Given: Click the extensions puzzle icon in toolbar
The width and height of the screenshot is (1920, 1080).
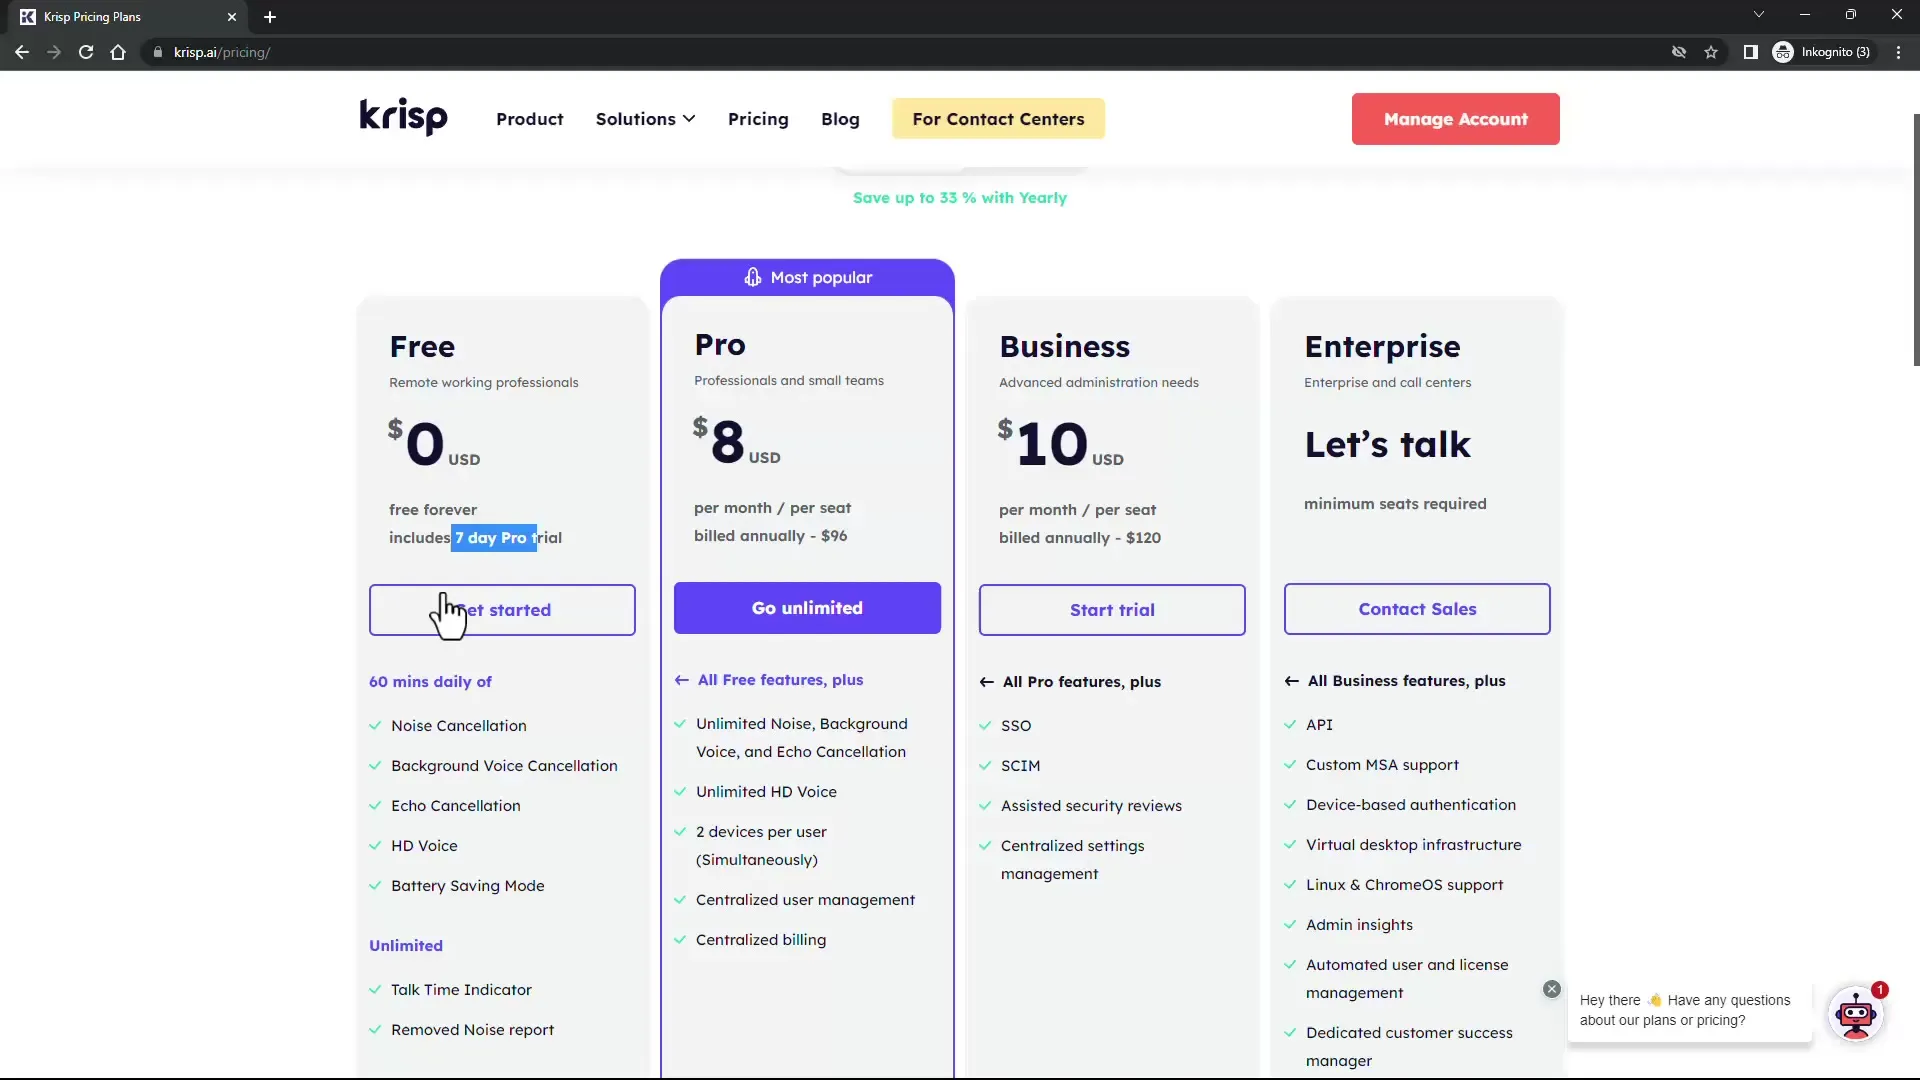Looking at the screenshot, I should (x=1751, y=51).
